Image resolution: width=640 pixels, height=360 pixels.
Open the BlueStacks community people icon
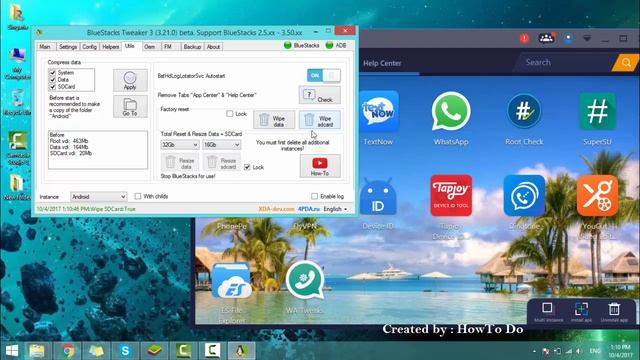(x=546, y=38)
